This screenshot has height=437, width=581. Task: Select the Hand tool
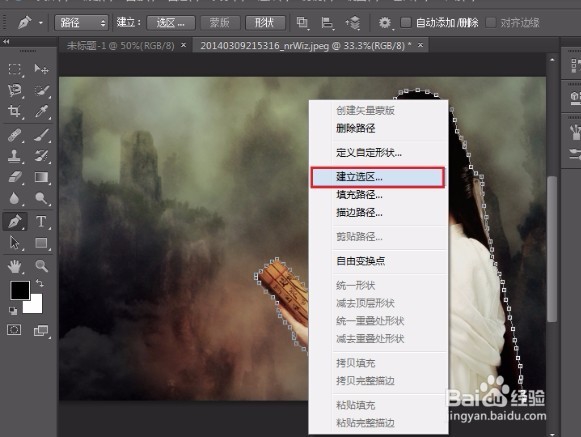click(14, 266)
